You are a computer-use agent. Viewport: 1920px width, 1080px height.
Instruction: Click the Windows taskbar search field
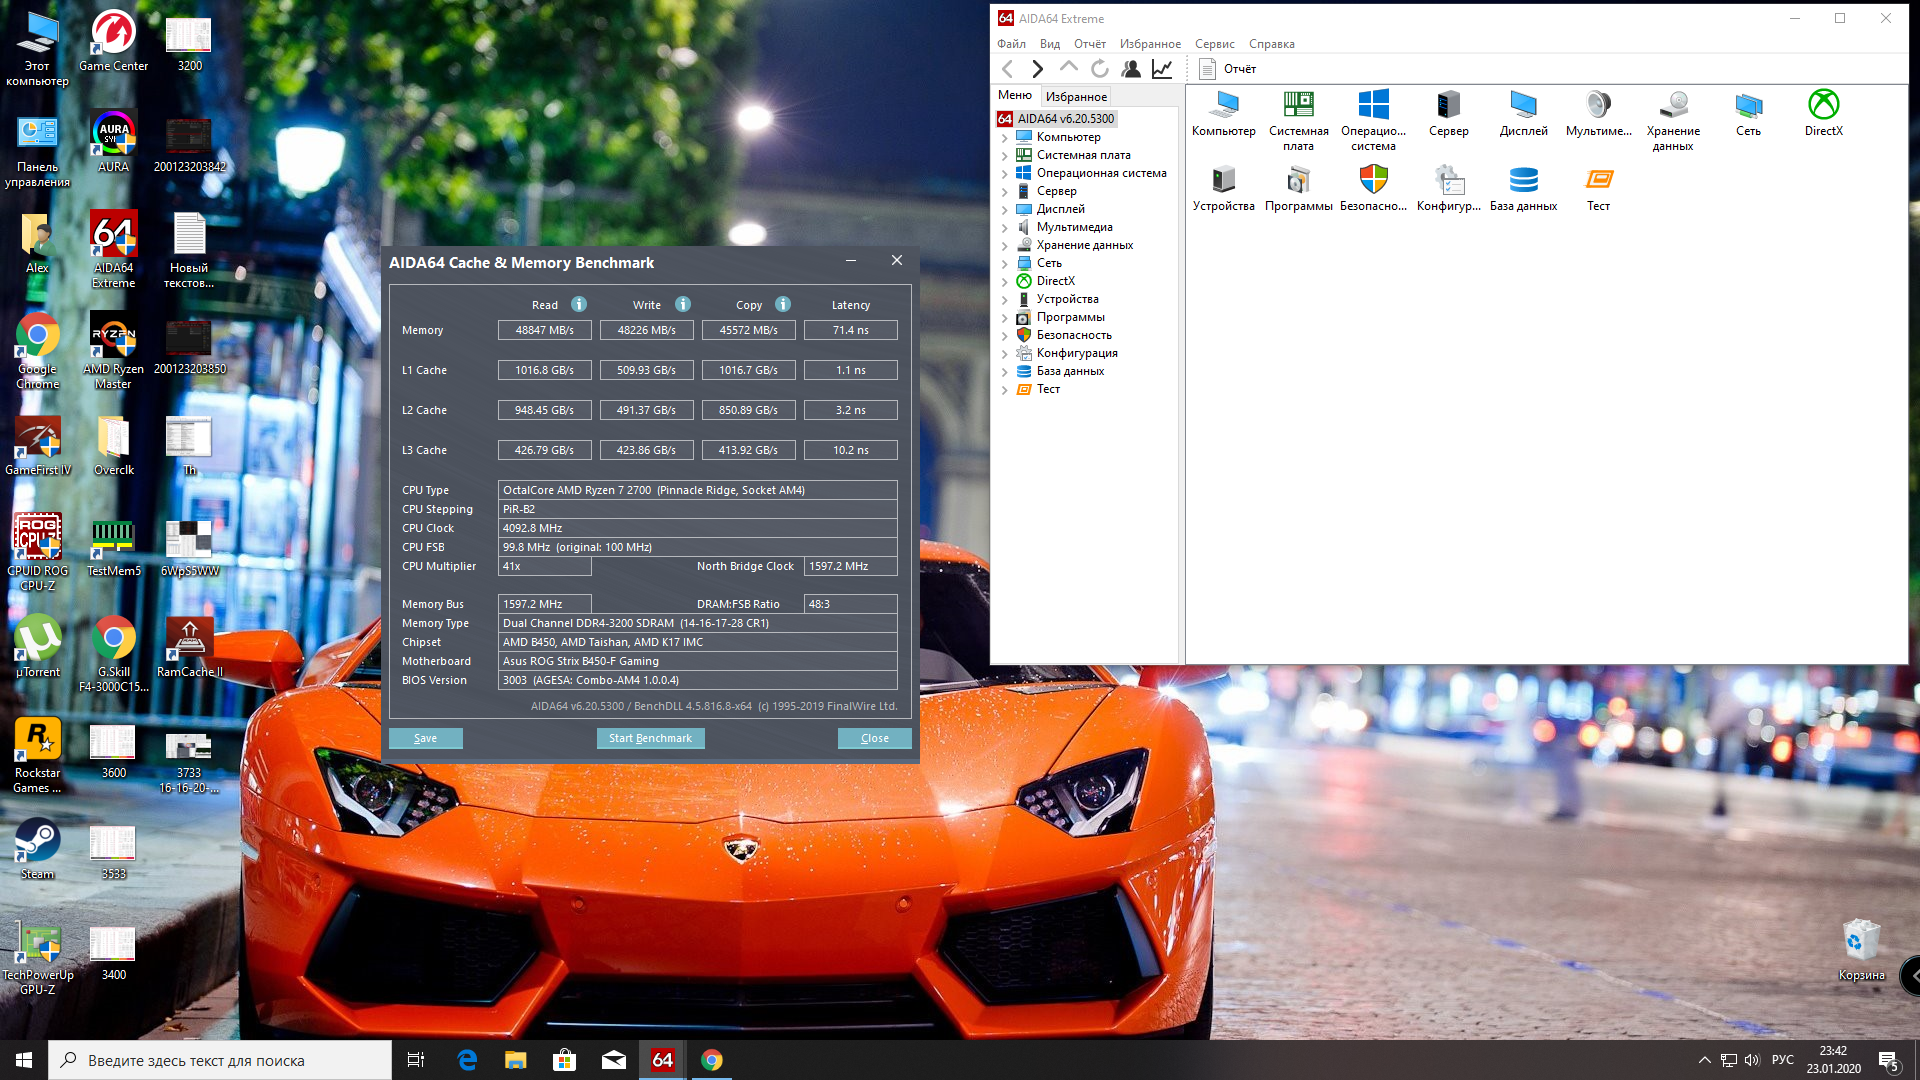click(220, 1060)
